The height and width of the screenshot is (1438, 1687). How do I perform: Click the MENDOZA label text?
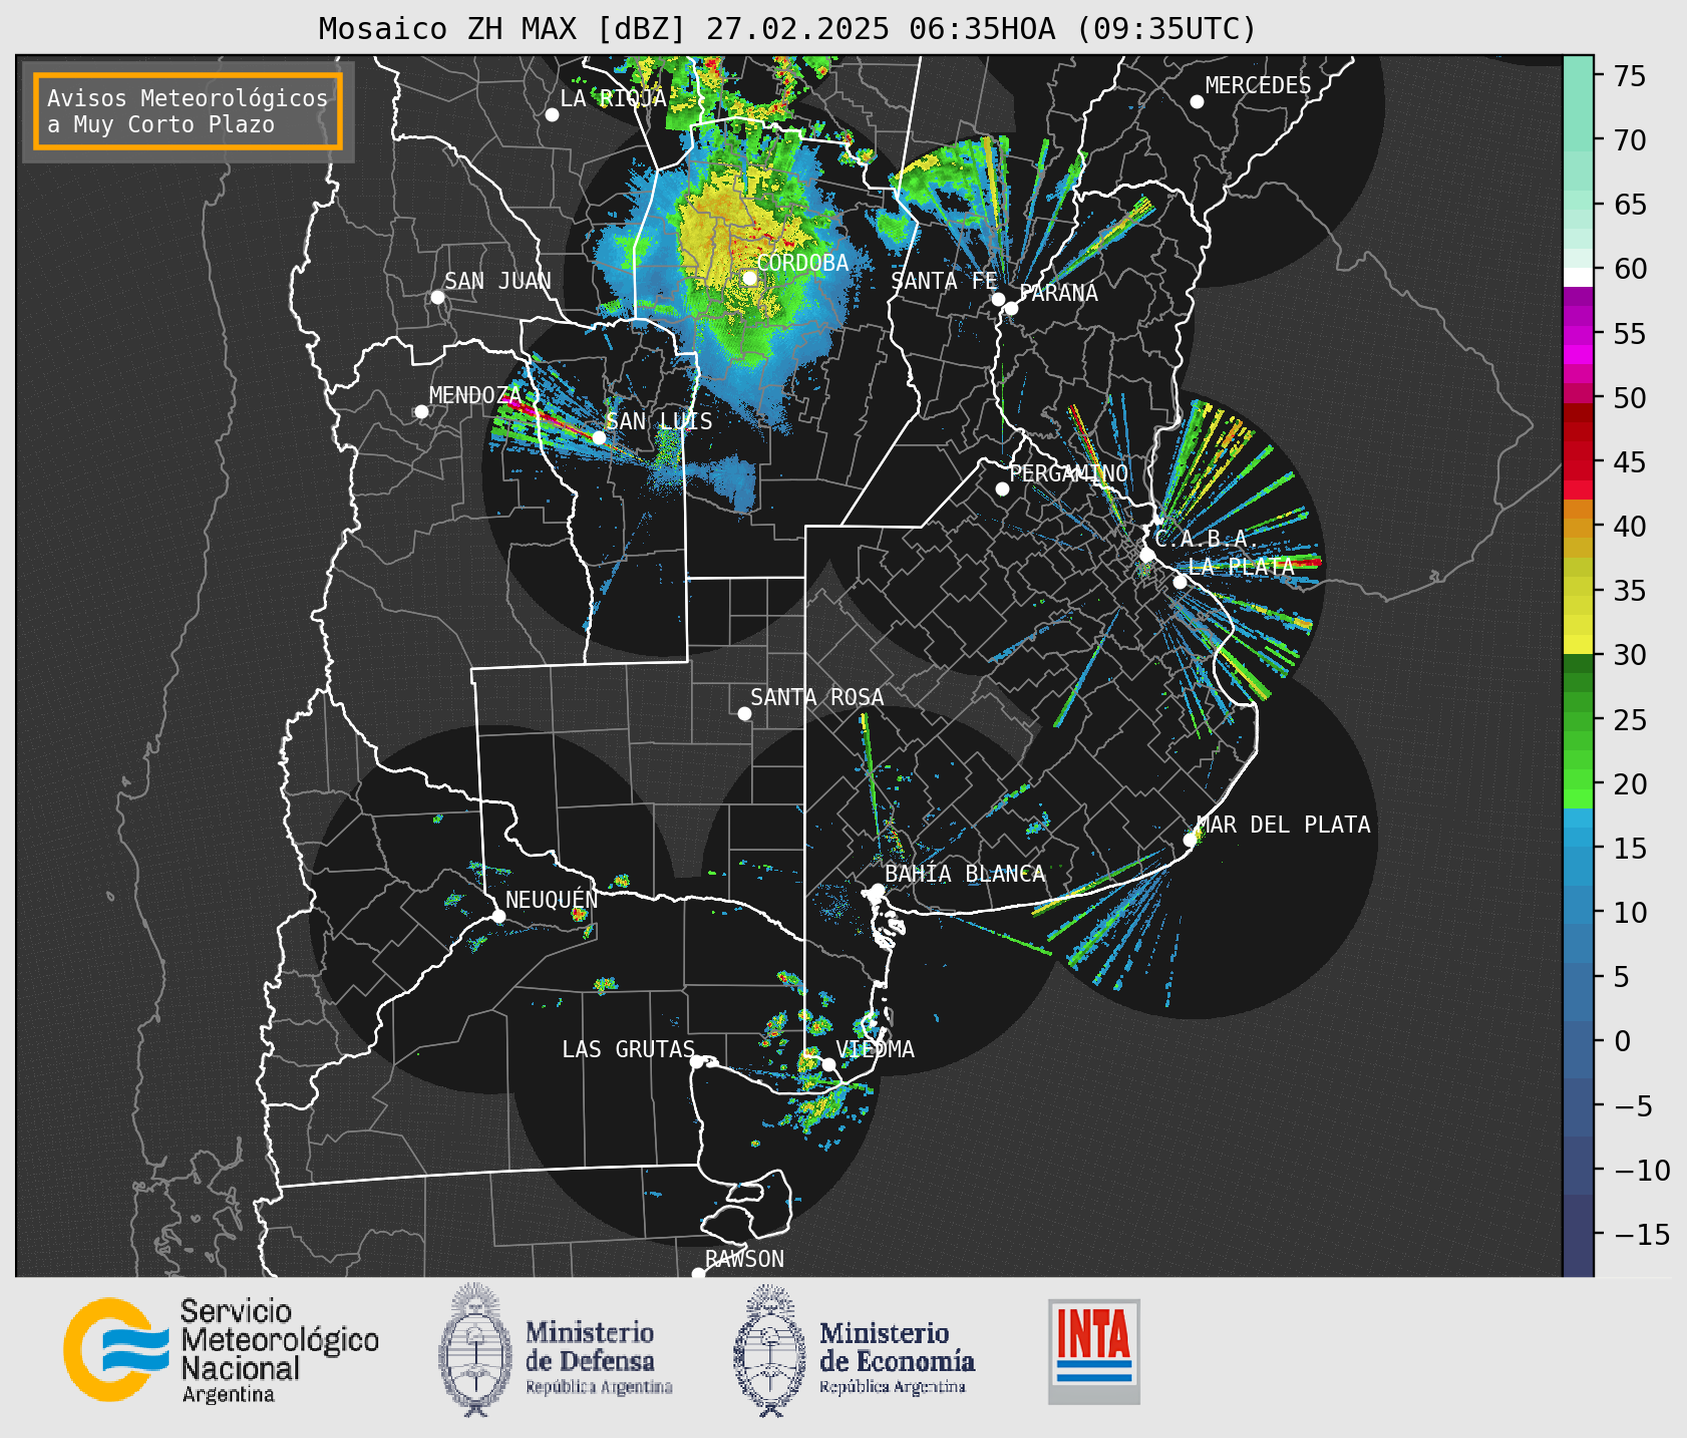(x=475, y=395)
